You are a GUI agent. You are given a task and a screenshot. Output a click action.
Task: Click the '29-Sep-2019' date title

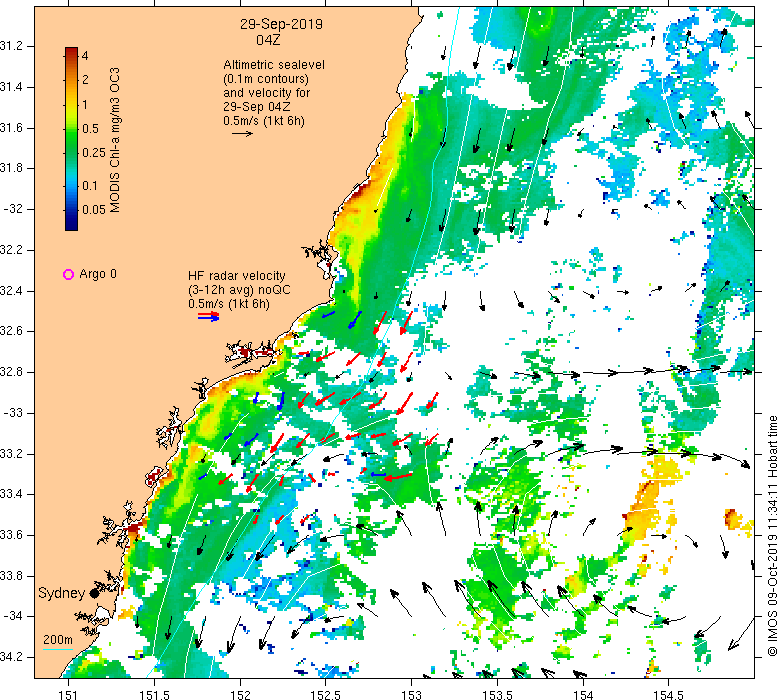281,24
